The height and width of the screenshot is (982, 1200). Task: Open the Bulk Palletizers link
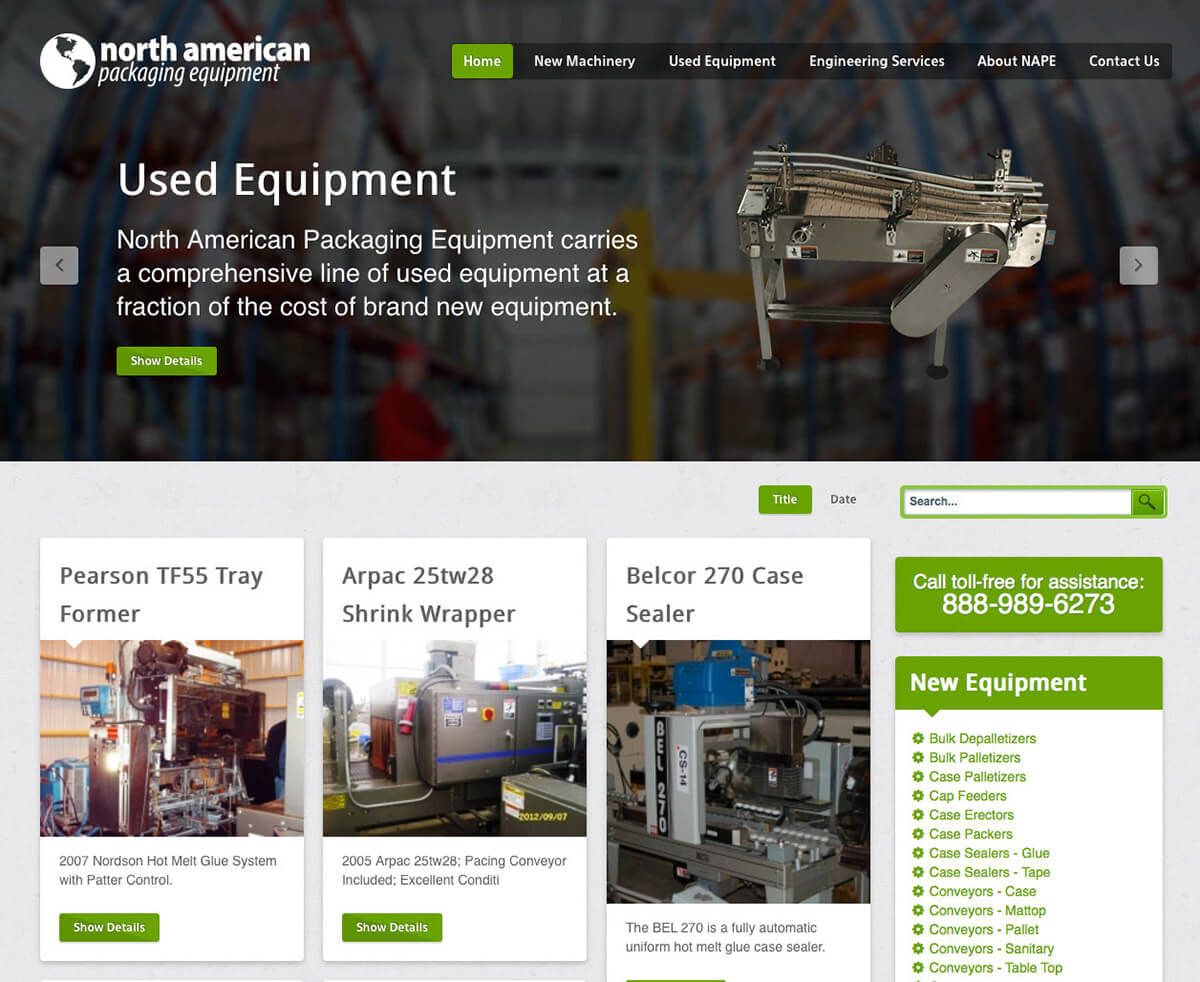(x=975, y=757)
